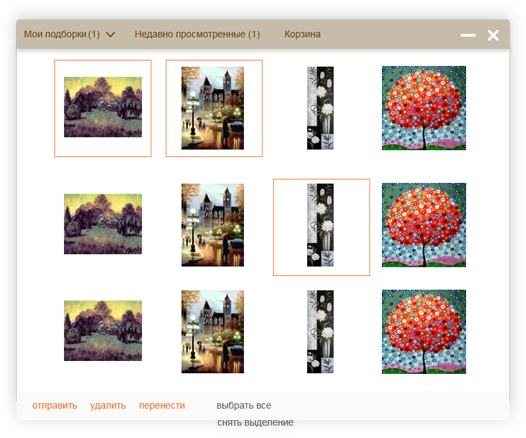Click the перенести link
Viewport: 526px width, 438px height.
(162, 405)
